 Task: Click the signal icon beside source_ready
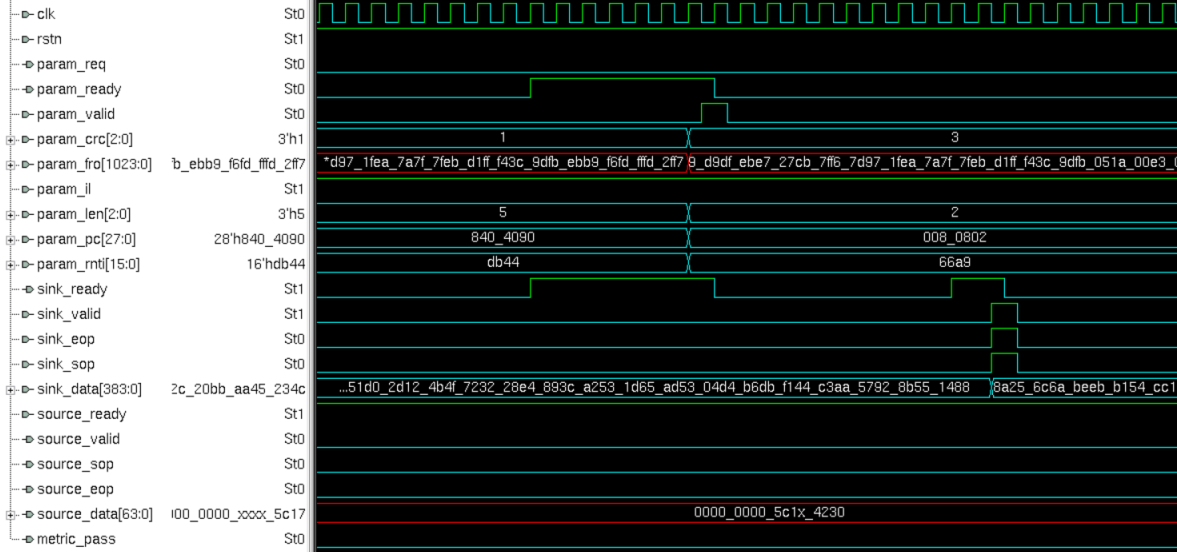(x=27, y=414)
